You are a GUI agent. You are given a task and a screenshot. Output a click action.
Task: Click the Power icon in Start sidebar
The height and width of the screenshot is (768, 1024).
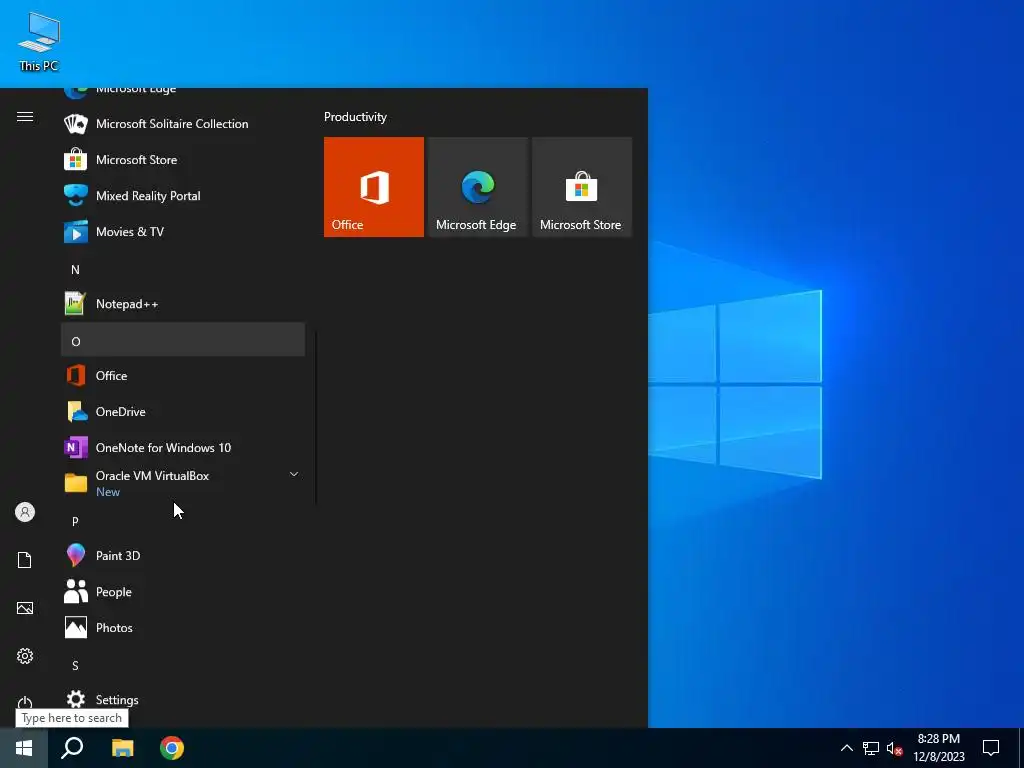pos(25,703)
